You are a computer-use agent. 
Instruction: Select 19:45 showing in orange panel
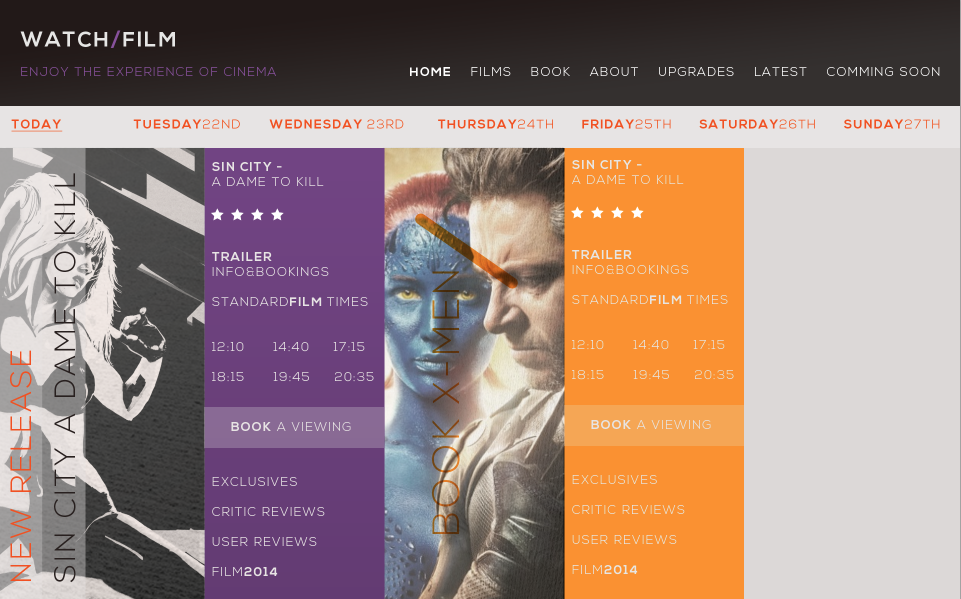(x=651, y=375)
